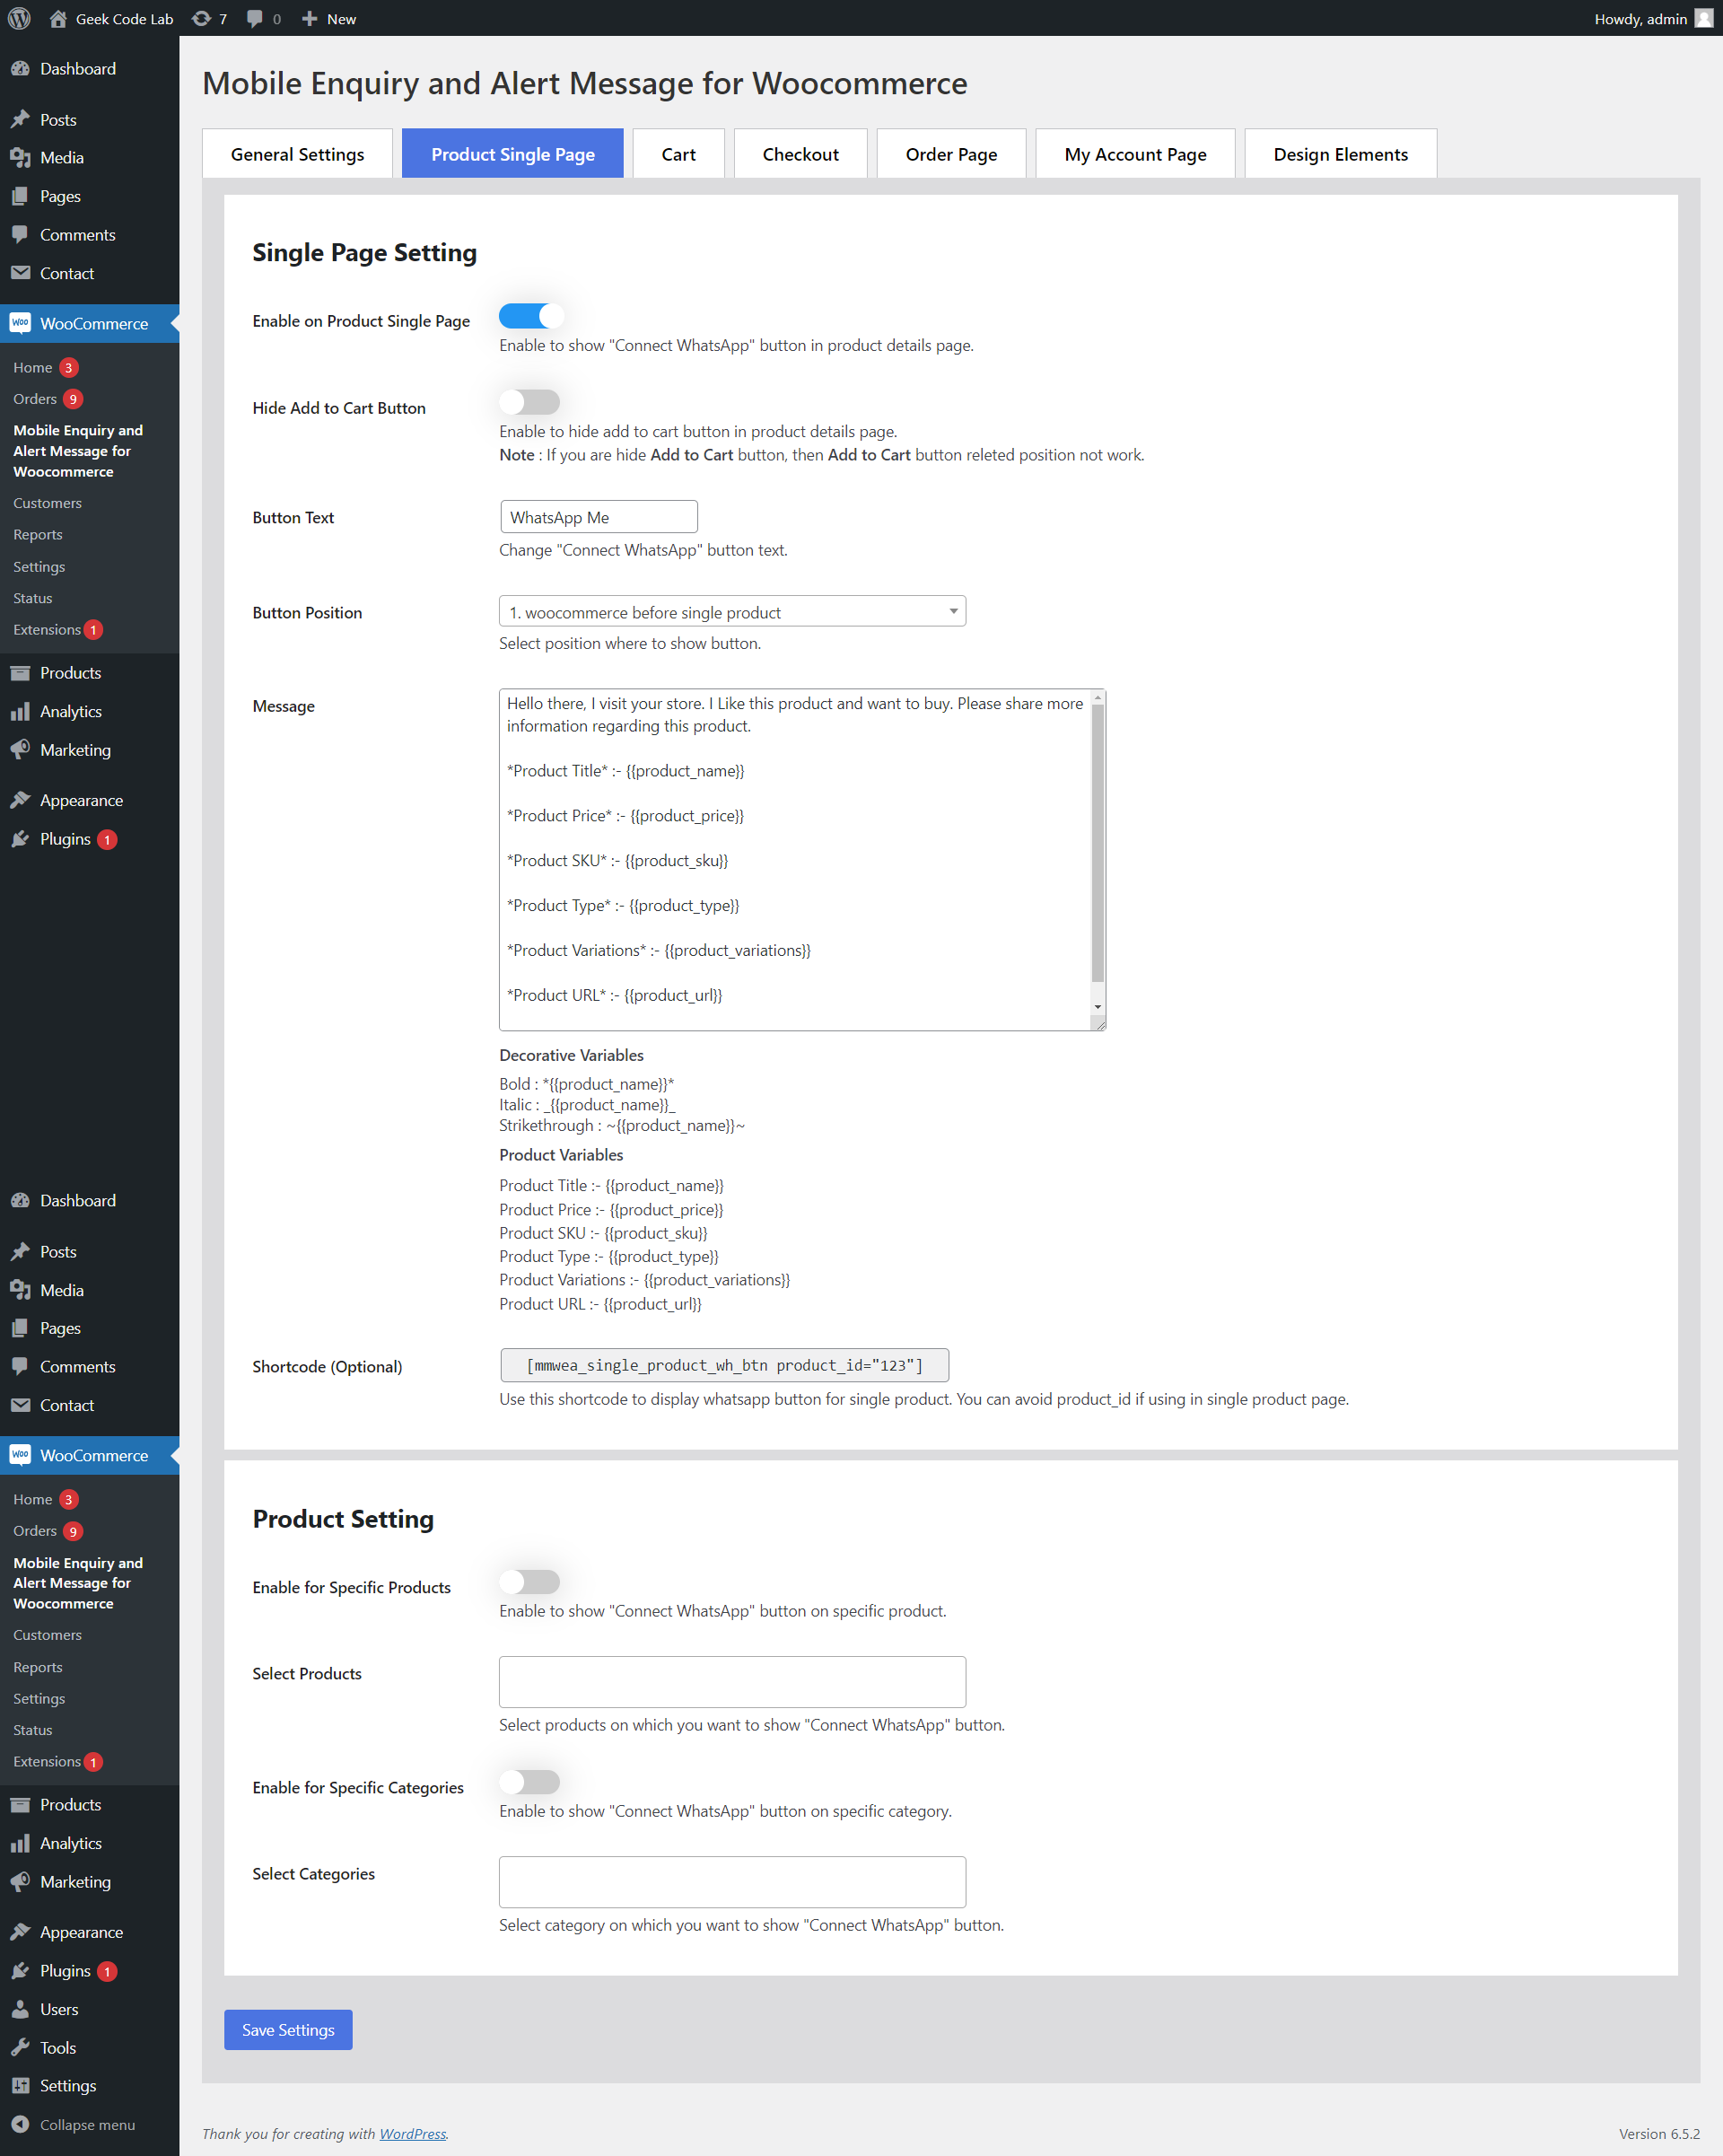Switch on Enable for Specific Categories toggle
The height and width of the screenshot is (2156, 1723).
(530, 1781)
